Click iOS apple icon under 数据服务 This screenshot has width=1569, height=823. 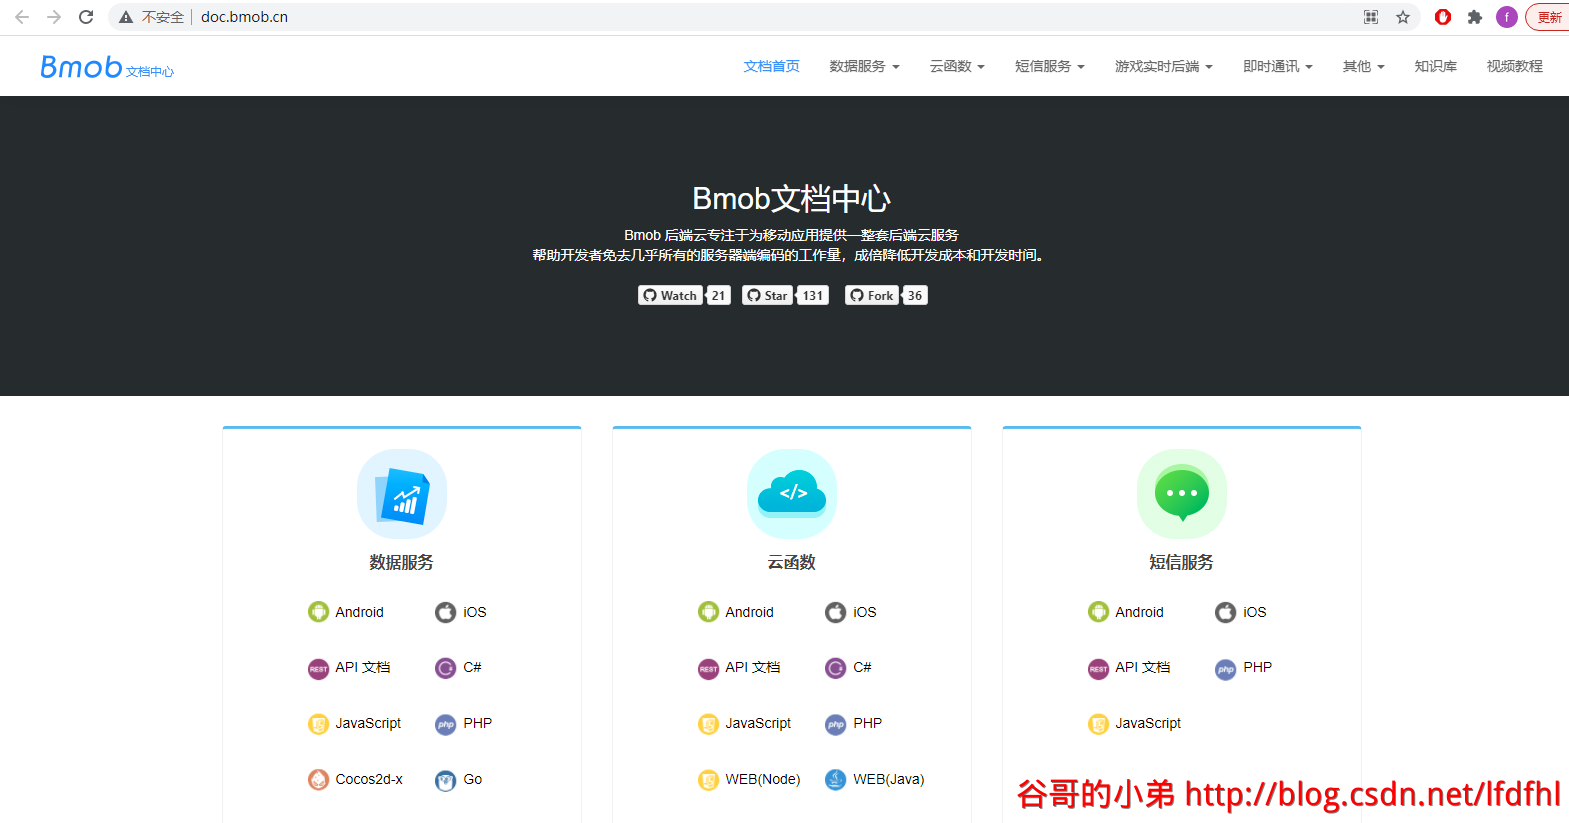pyautogui.click(x=446, y=612)
